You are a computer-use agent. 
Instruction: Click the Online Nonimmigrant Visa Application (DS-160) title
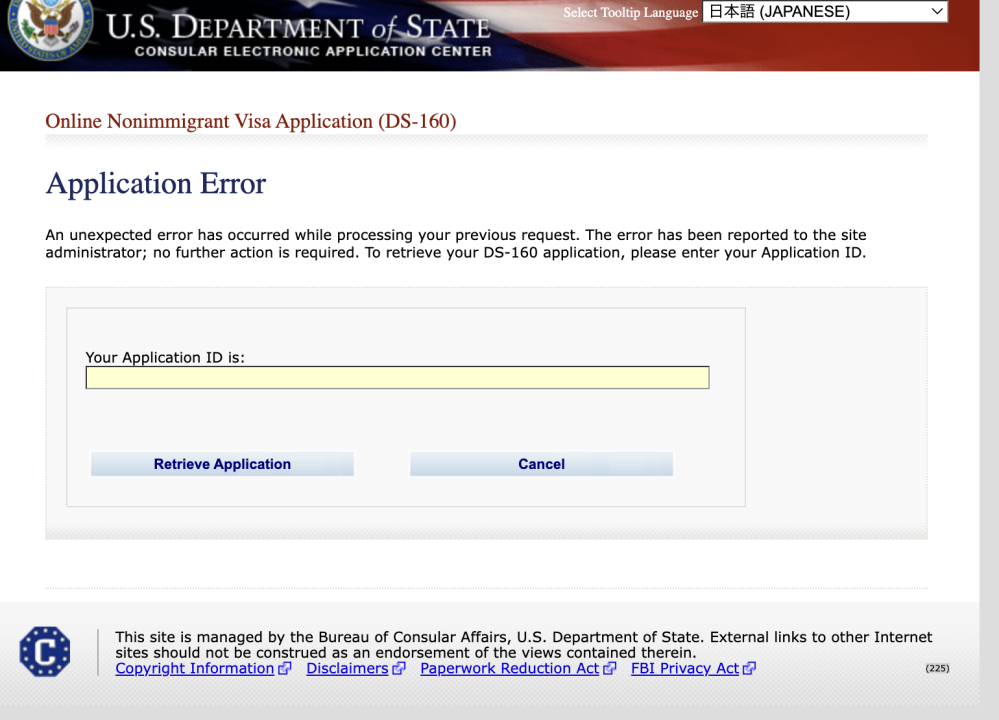click(251, 121)
